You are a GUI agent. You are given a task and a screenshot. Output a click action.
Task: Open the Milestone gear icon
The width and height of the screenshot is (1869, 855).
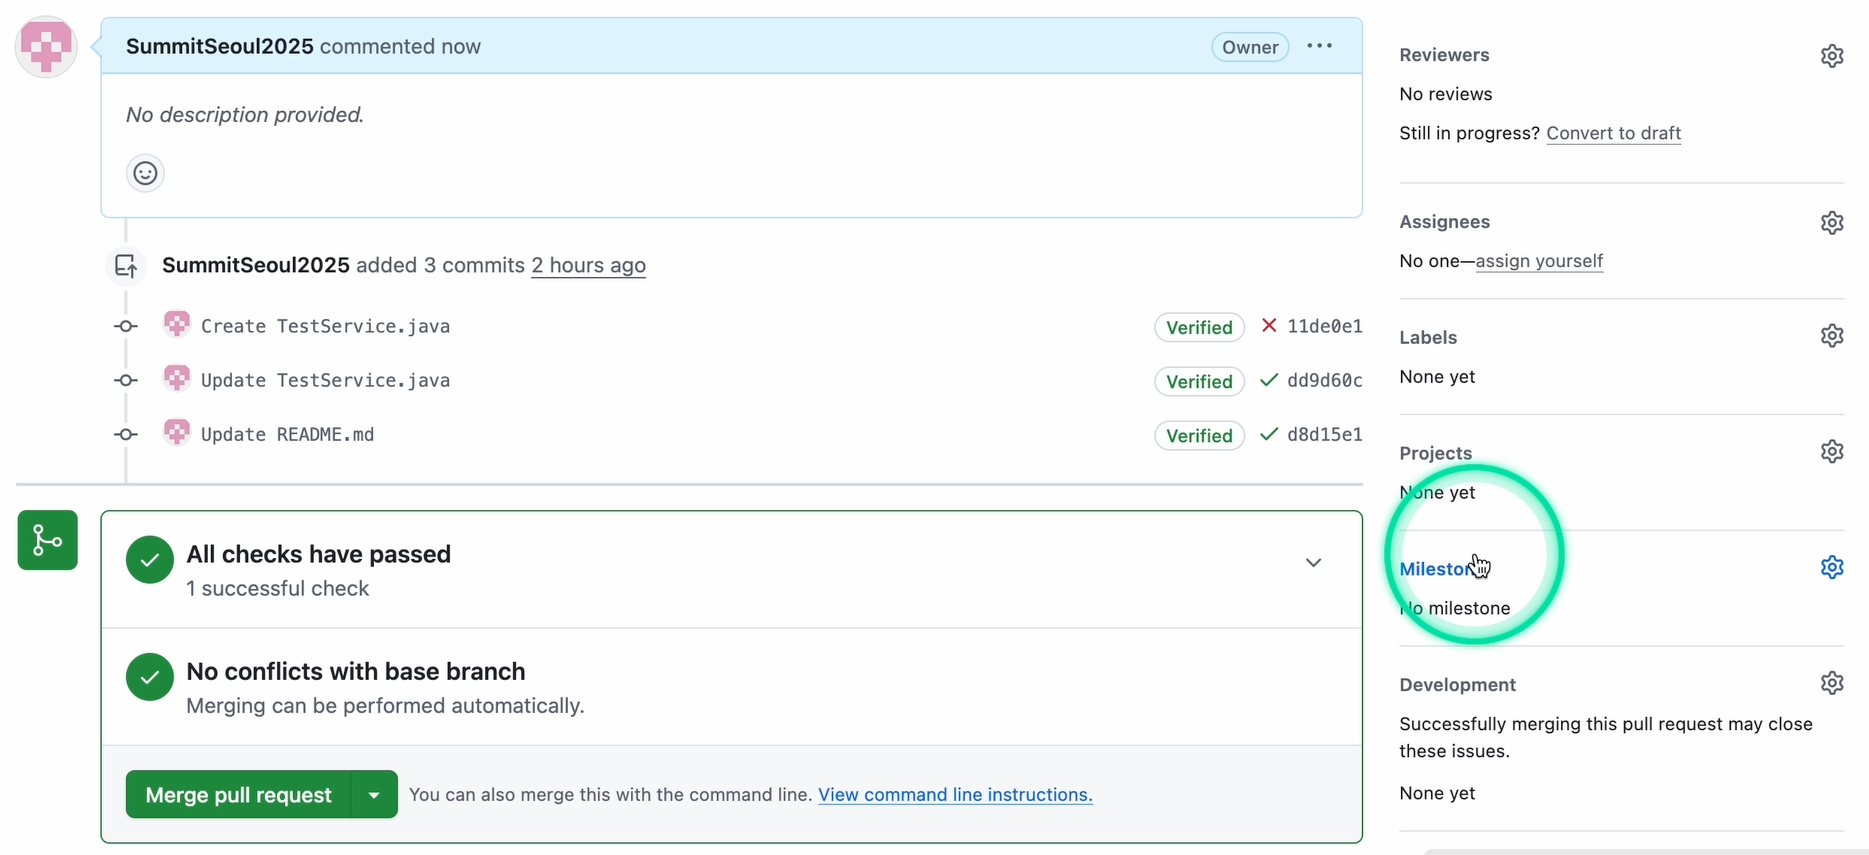1831,568
